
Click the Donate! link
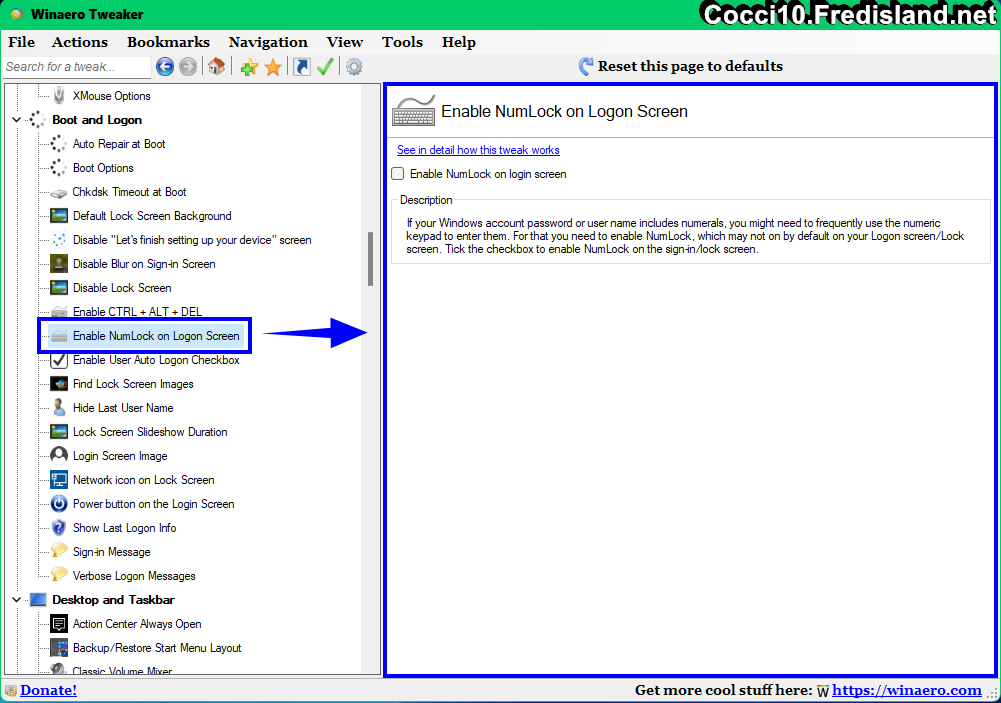(49, 690)
